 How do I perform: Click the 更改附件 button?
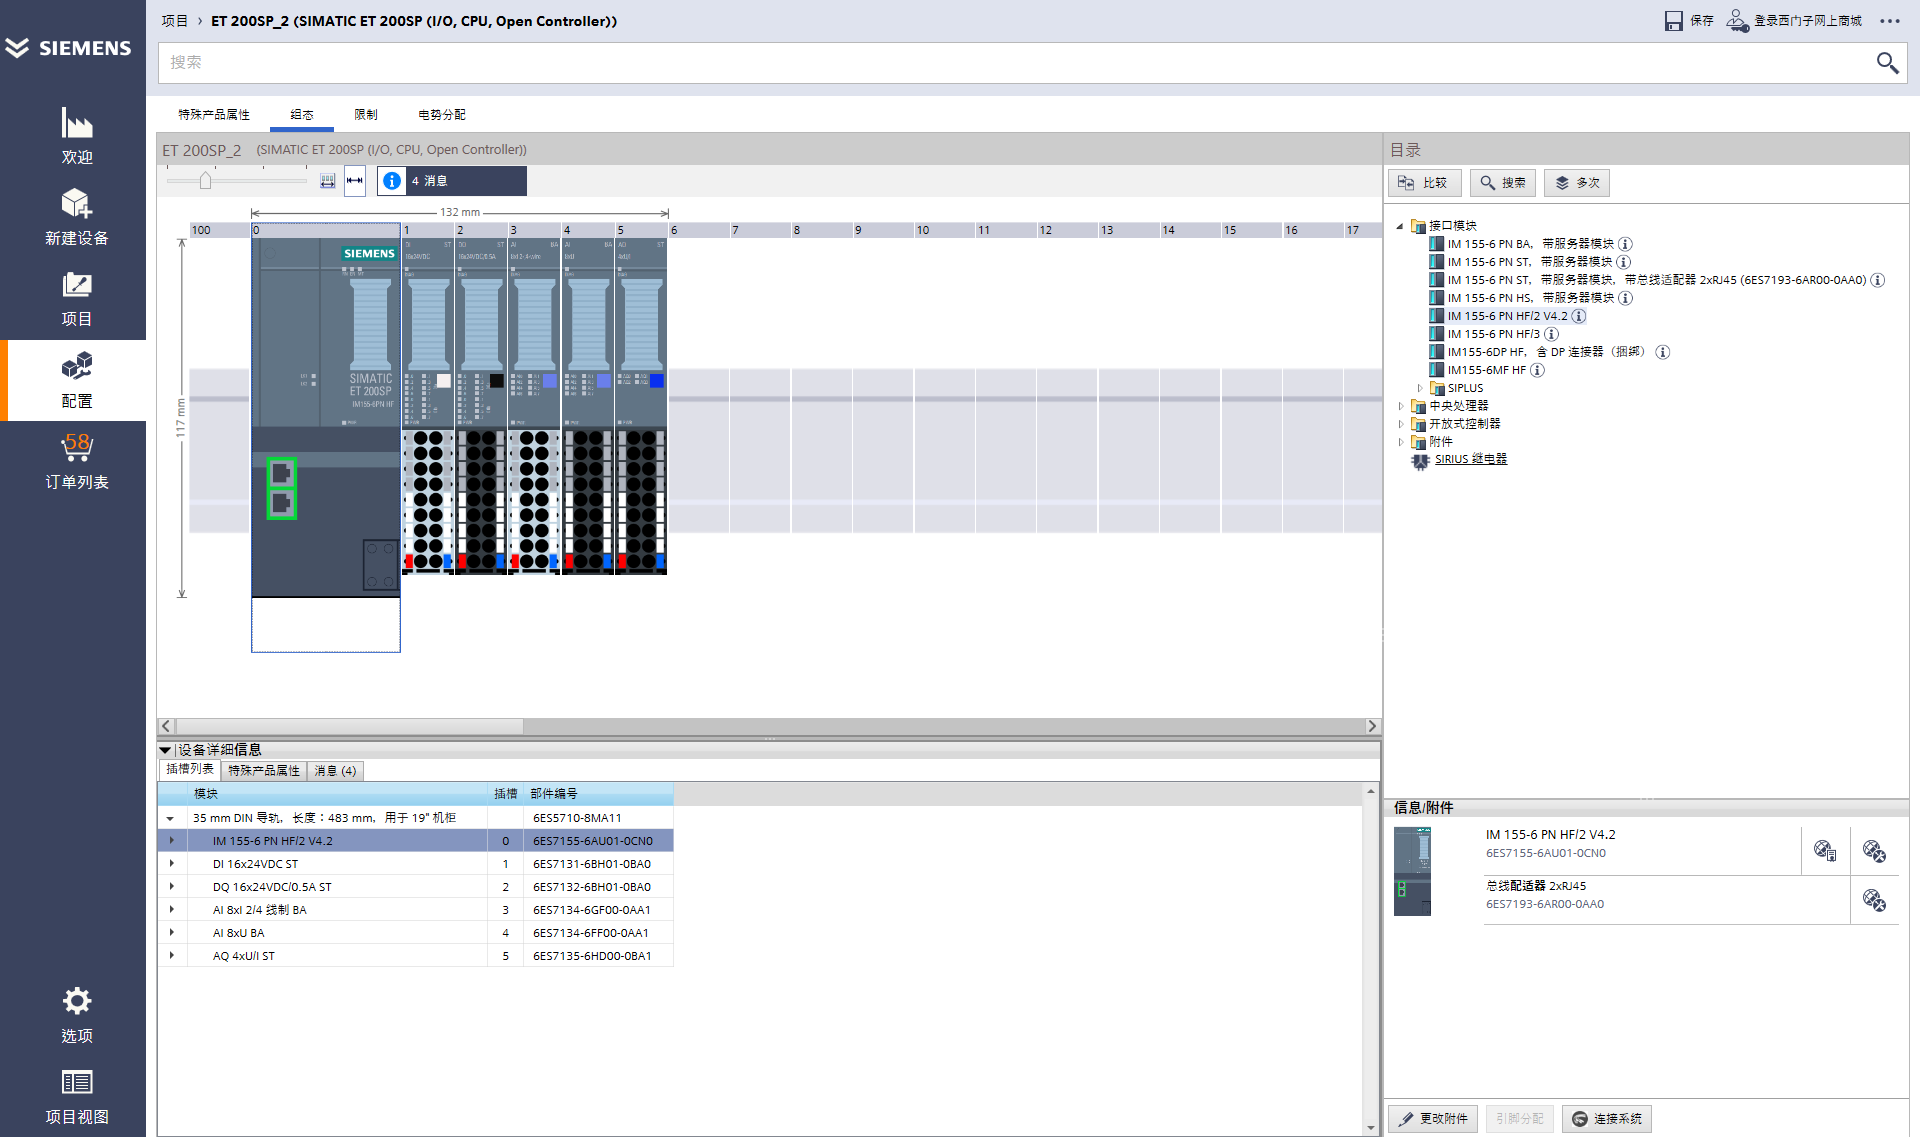coord(1433,1118)
